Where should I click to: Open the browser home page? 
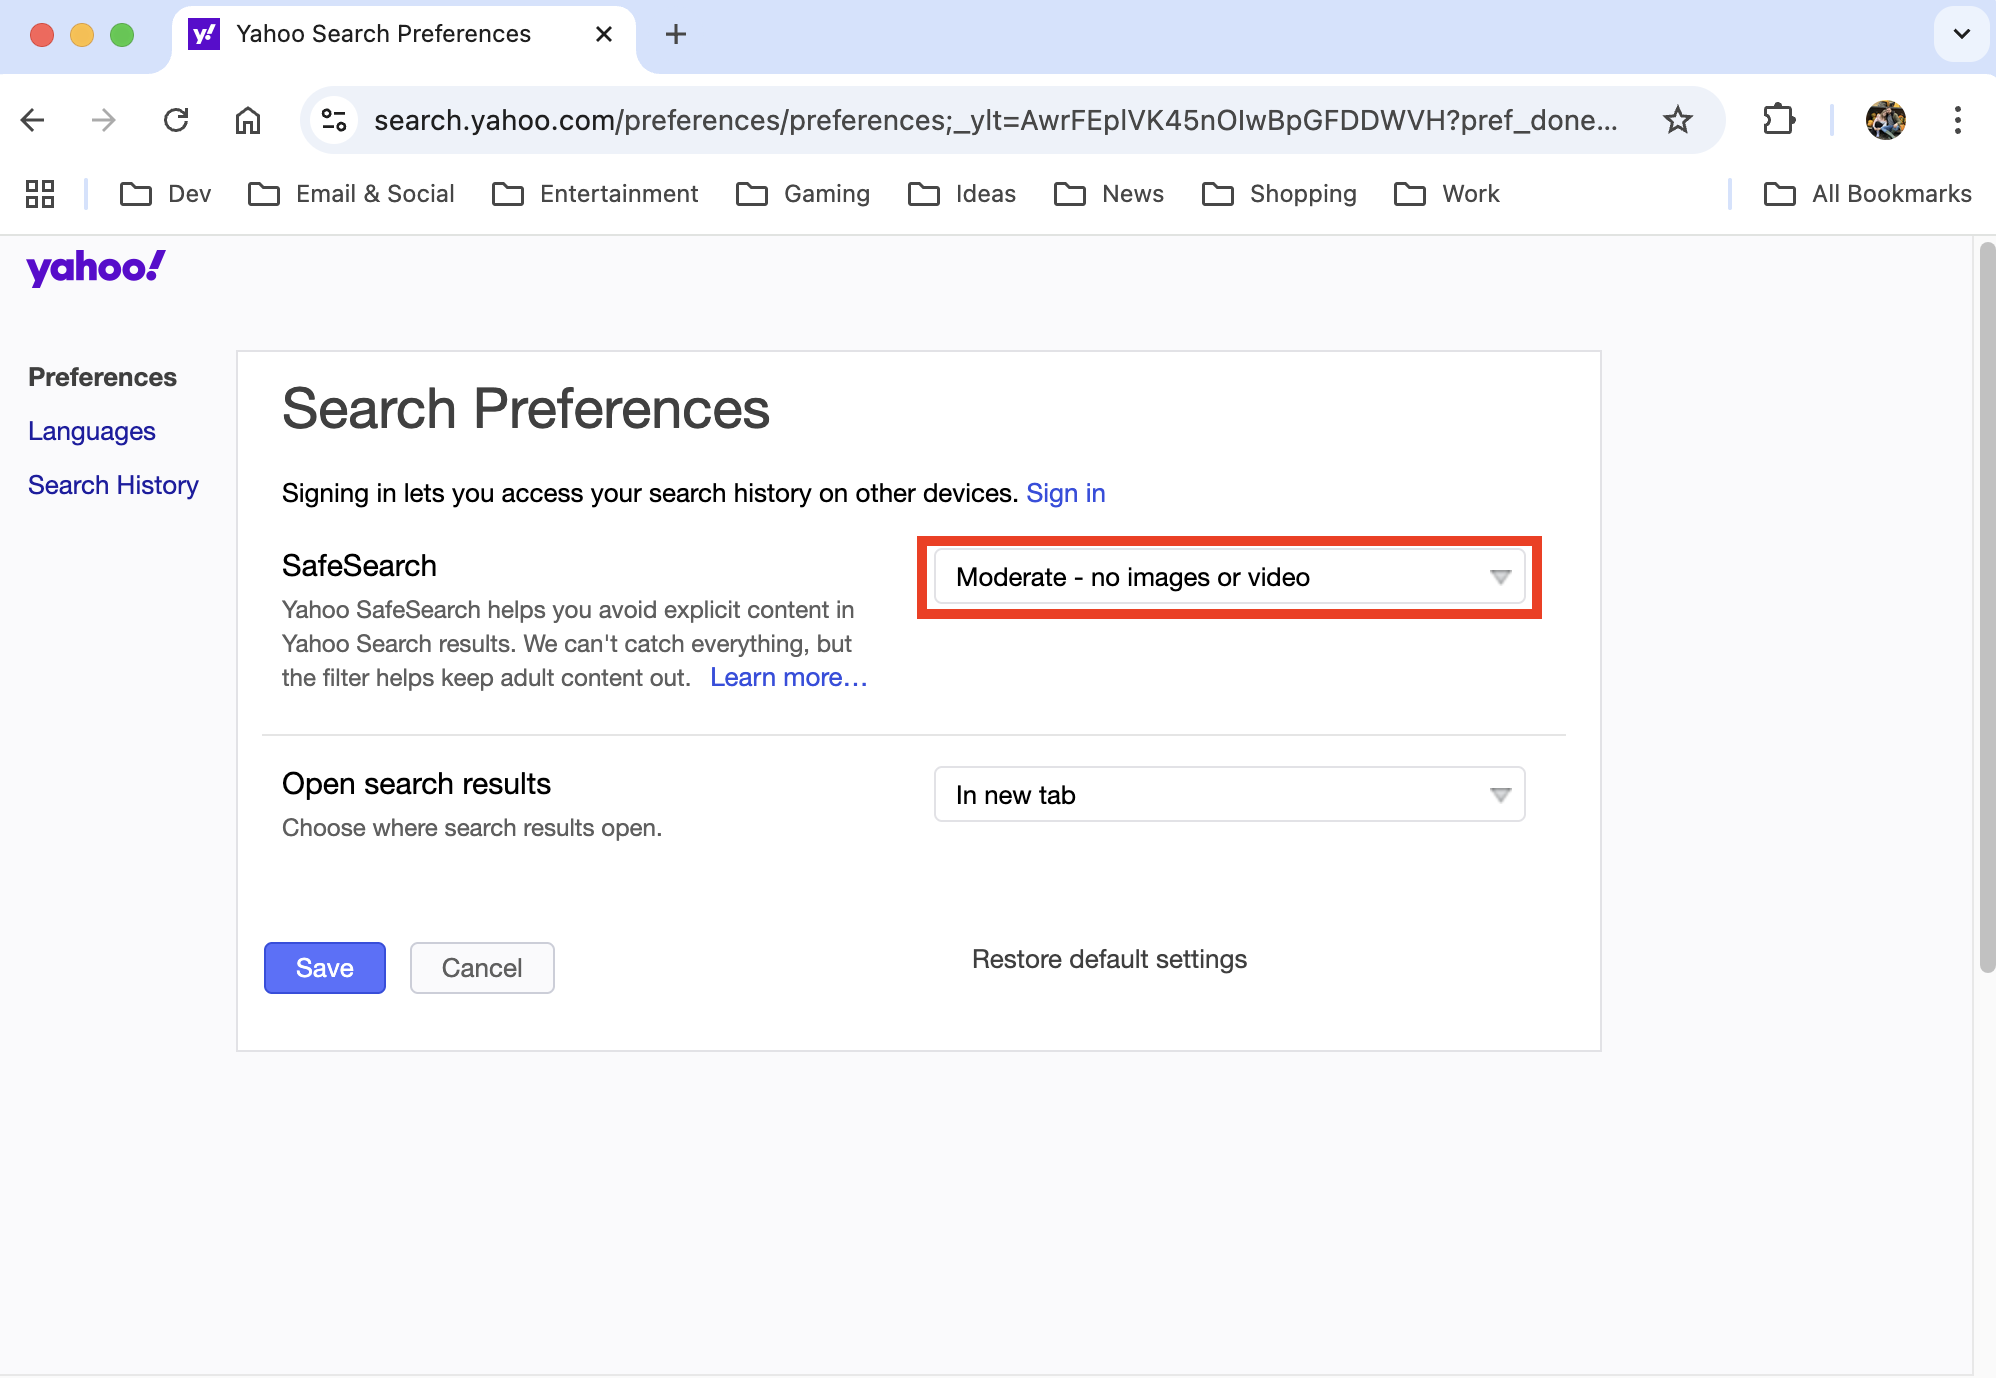click(248, 121)
